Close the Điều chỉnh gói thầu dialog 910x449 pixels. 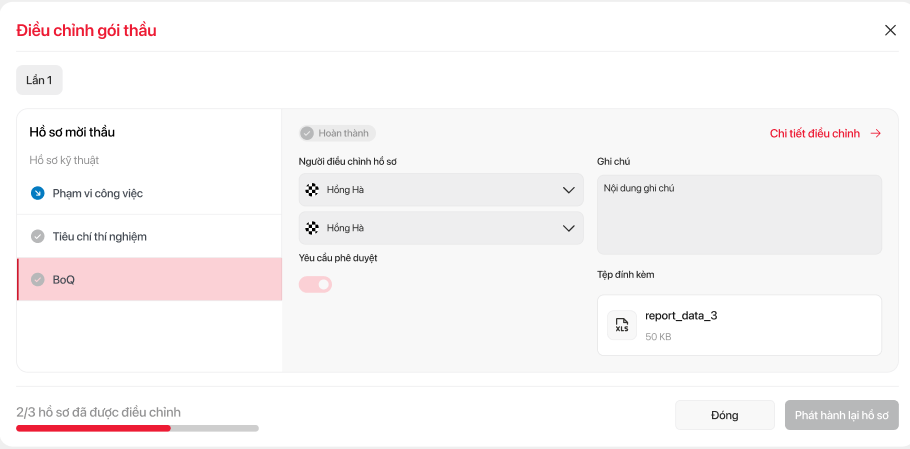(x=890, y=30)
